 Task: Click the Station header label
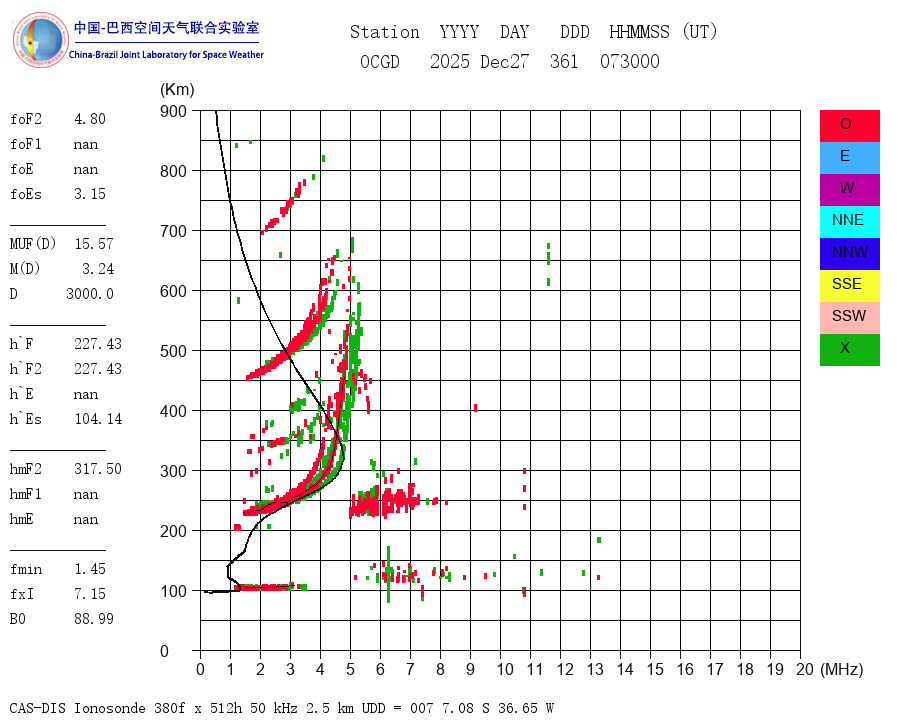pos(385,32)
